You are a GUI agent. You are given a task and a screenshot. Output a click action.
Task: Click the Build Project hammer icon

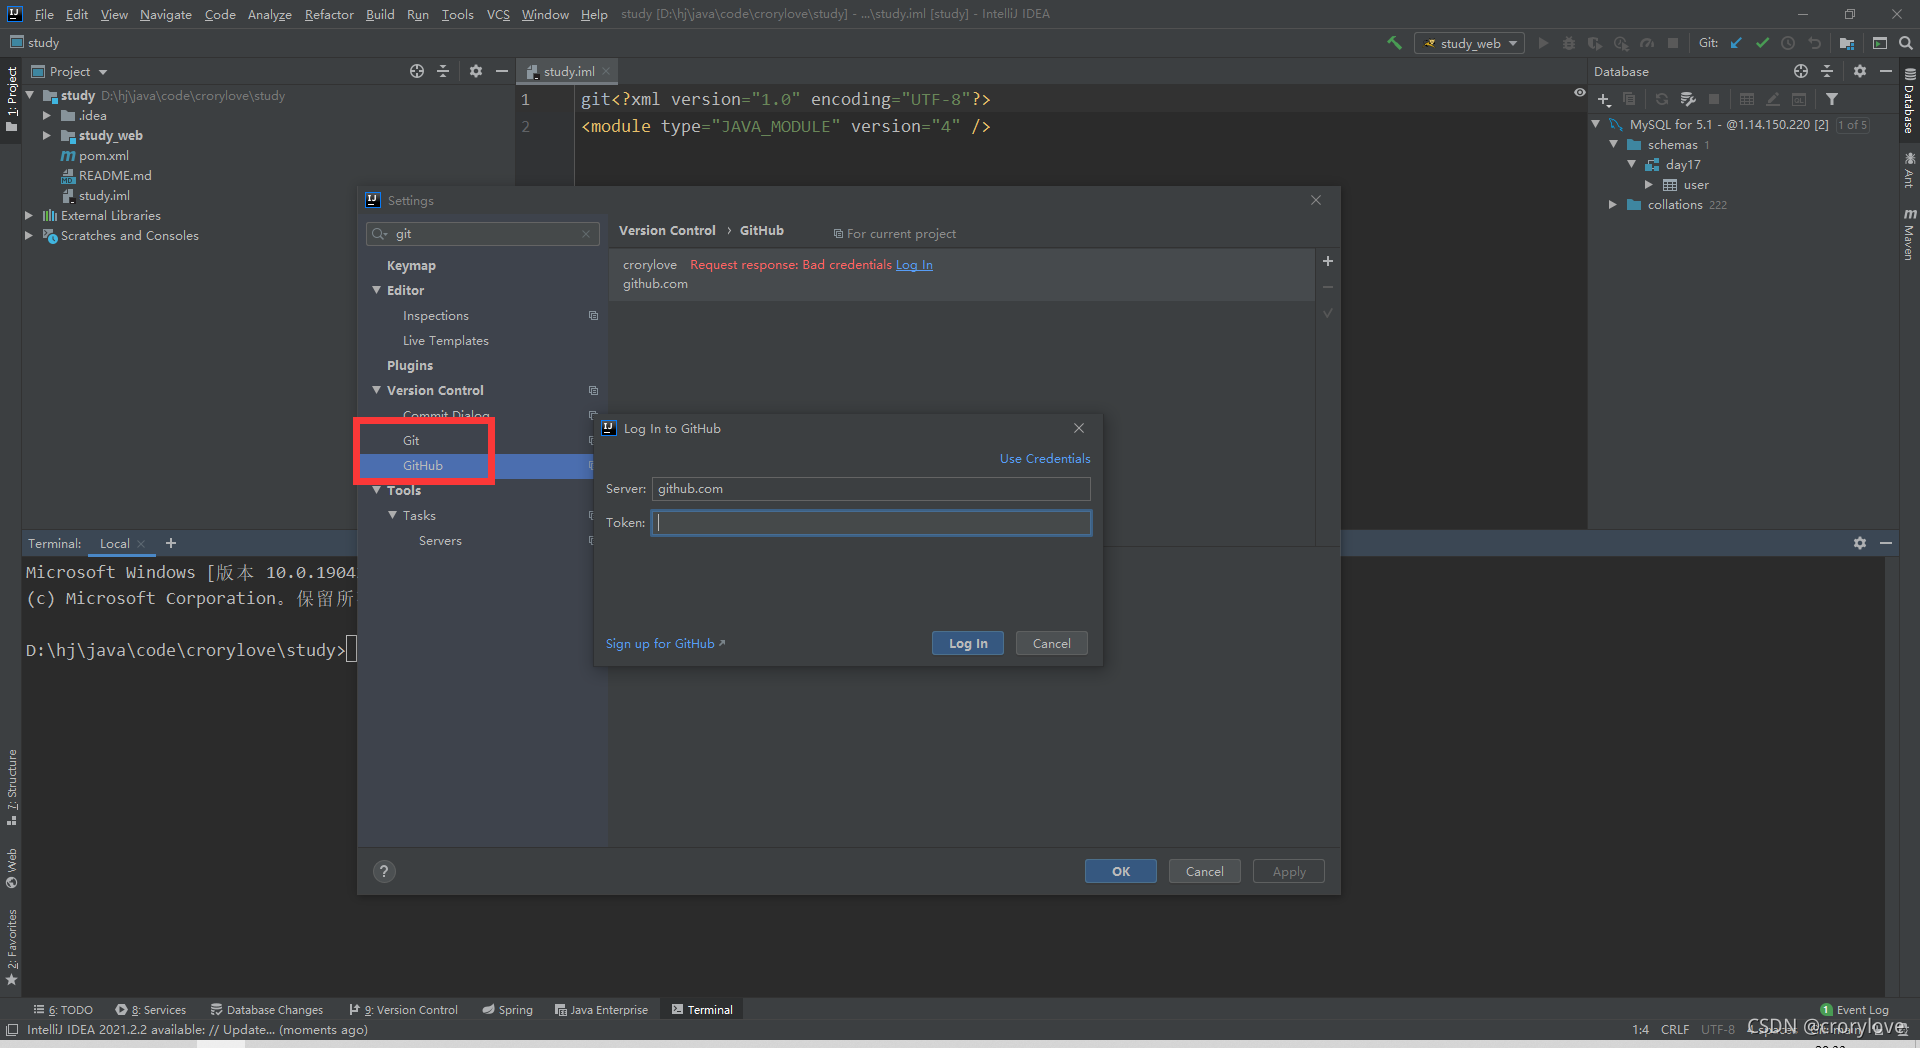1394,43
